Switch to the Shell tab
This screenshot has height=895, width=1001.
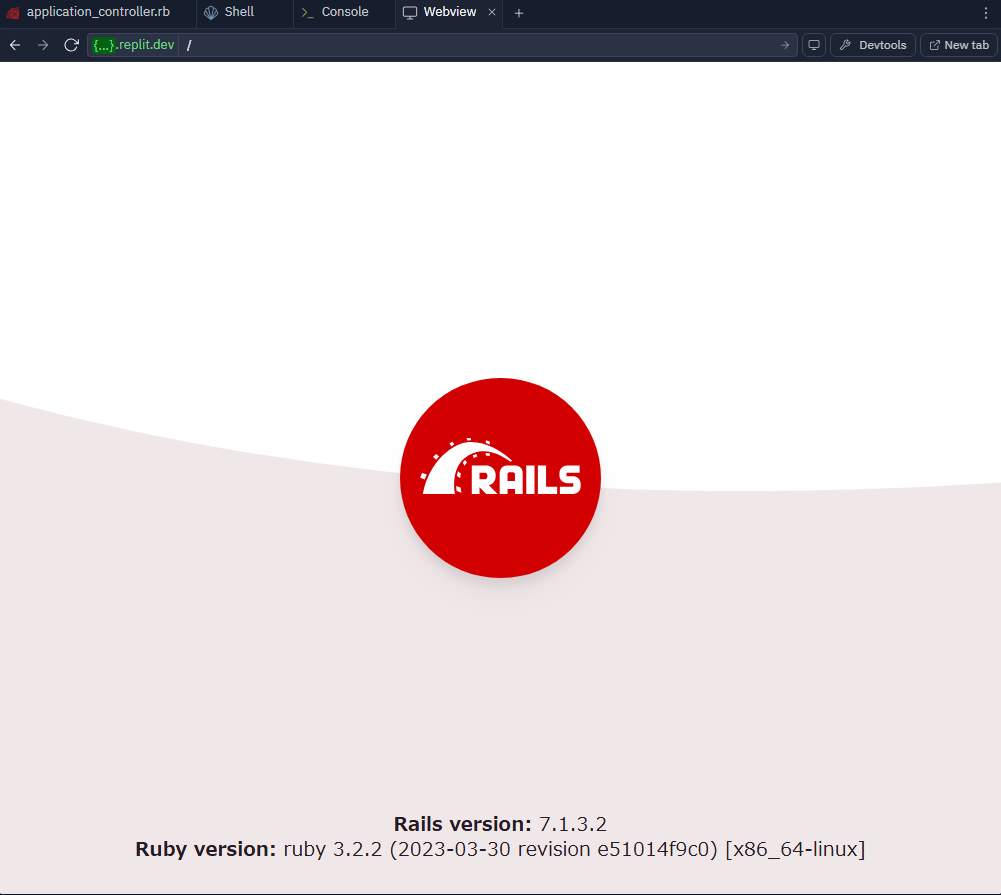point(245,12)
